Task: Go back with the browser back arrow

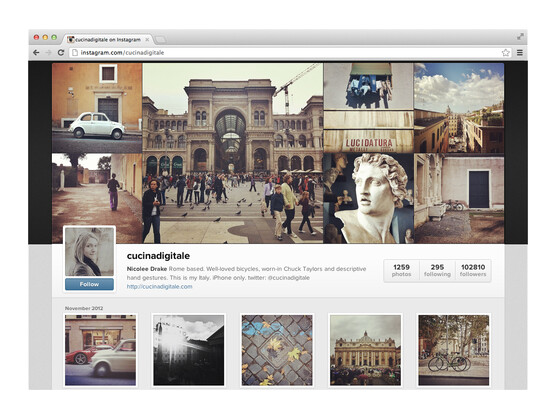Action: pos(36,53)
